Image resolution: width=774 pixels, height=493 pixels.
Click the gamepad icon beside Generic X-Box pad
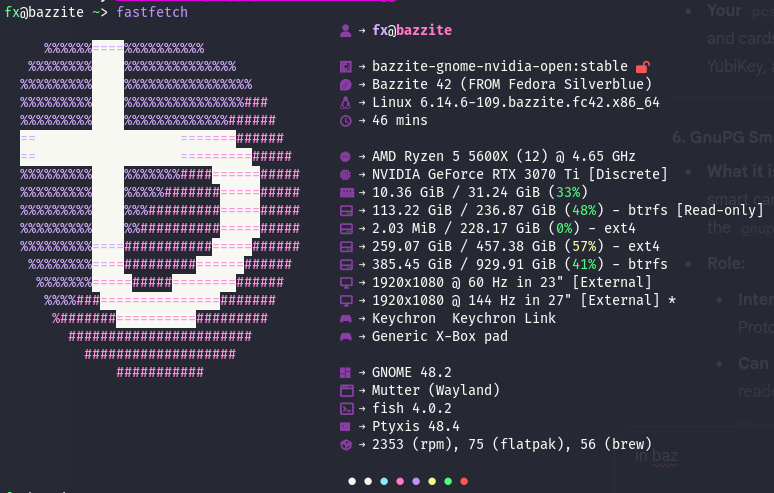click(x=346, y=337)
